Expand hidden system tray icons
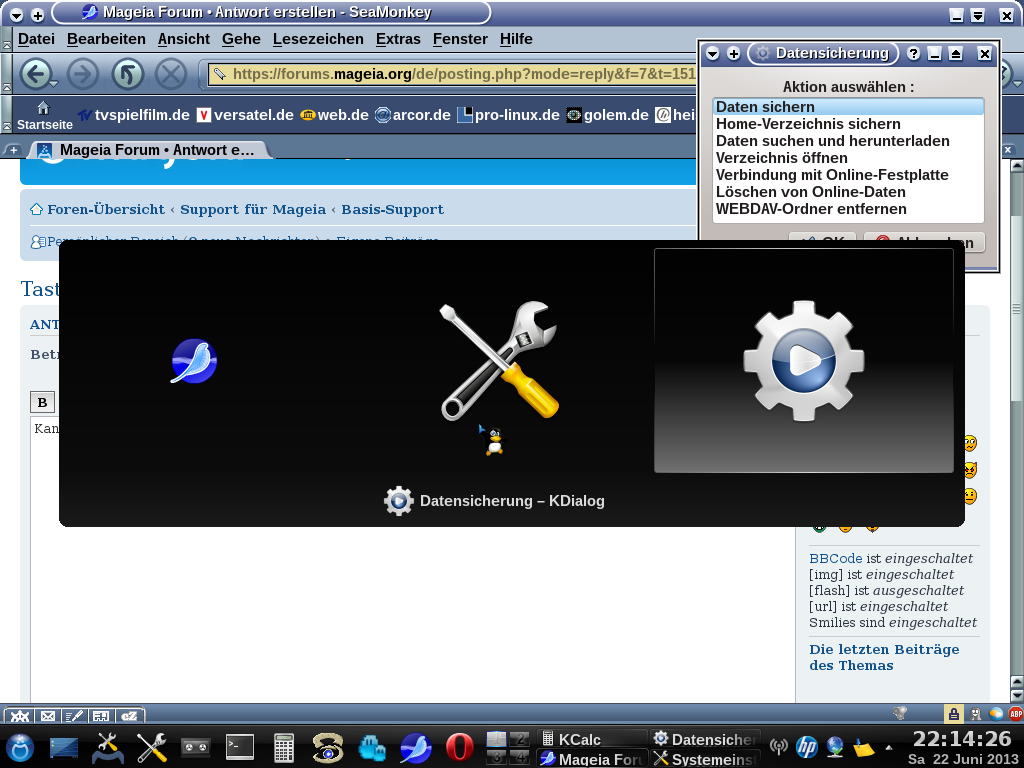This screenshot has width=1024, height=768. click(888, 746)
